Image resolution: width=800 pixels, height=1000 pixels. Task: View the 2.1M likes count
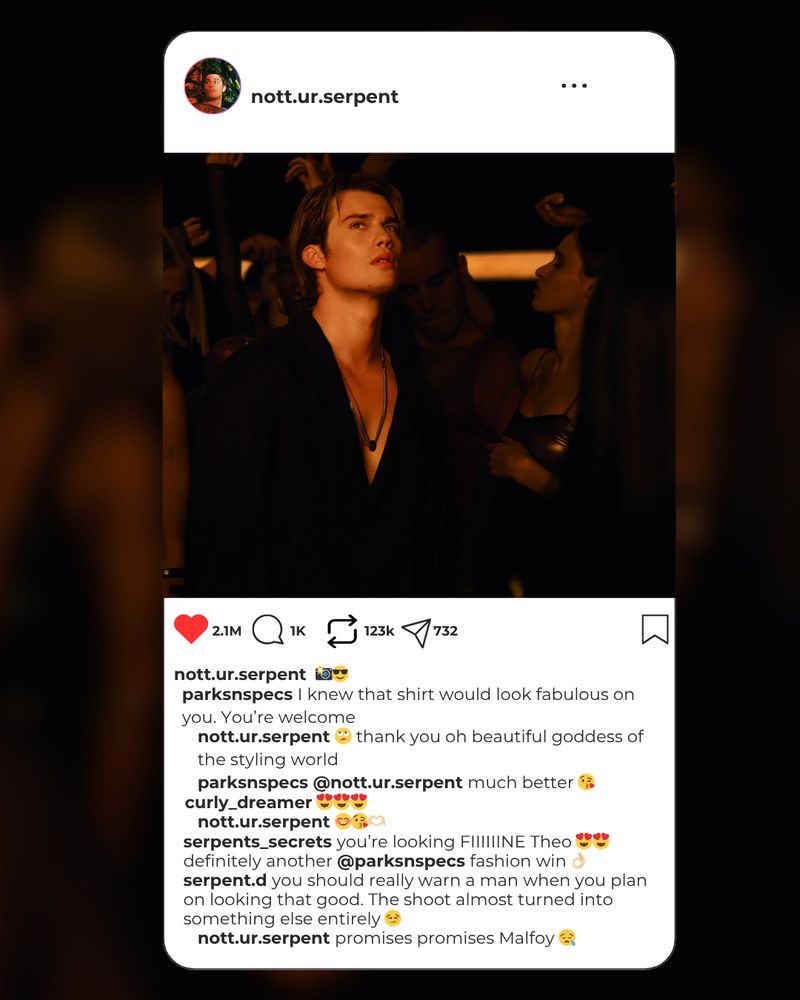point(226,631)
